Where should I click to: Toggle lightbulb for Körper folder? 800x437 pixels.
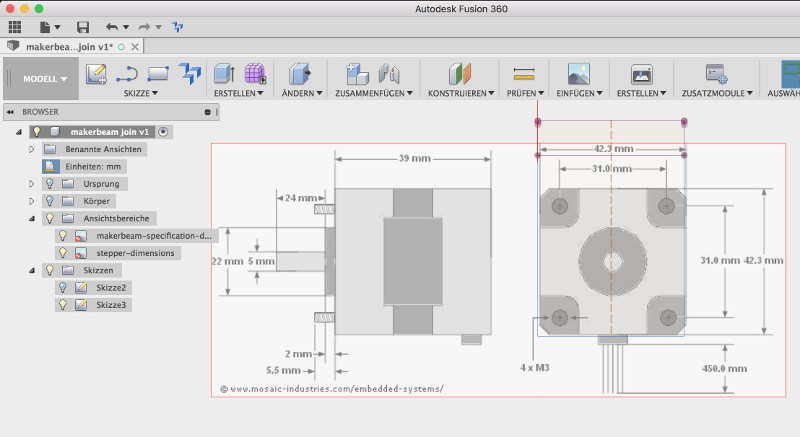[49, 201]
